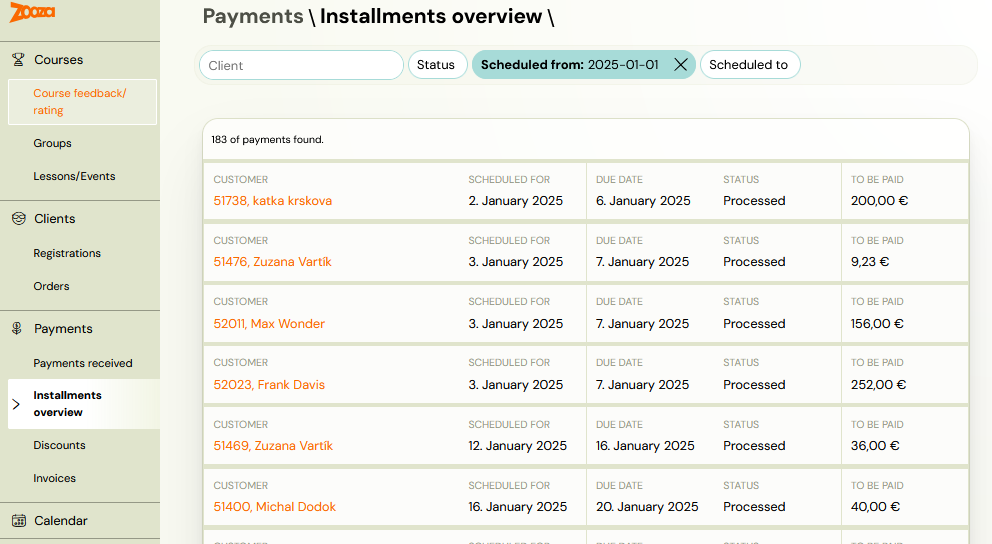992x544 pixels.
Task: Click the Zooza logo icon
Action: point(32,13)
